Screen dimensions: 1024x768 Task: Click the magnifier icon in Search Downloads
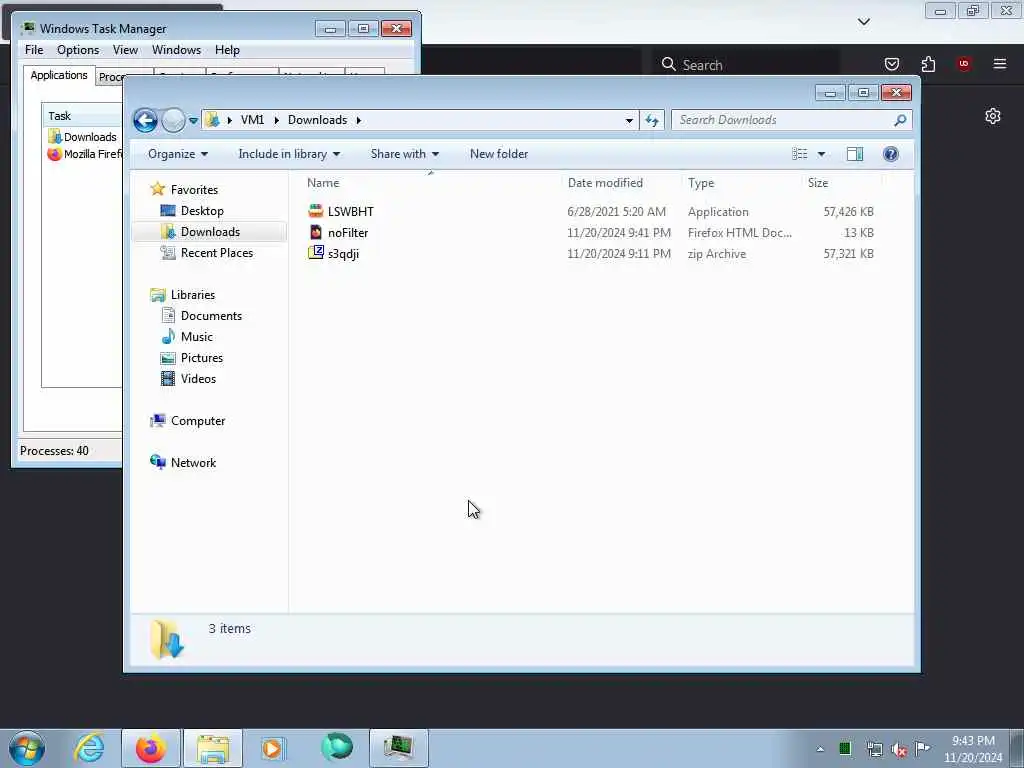coord(901,120)
